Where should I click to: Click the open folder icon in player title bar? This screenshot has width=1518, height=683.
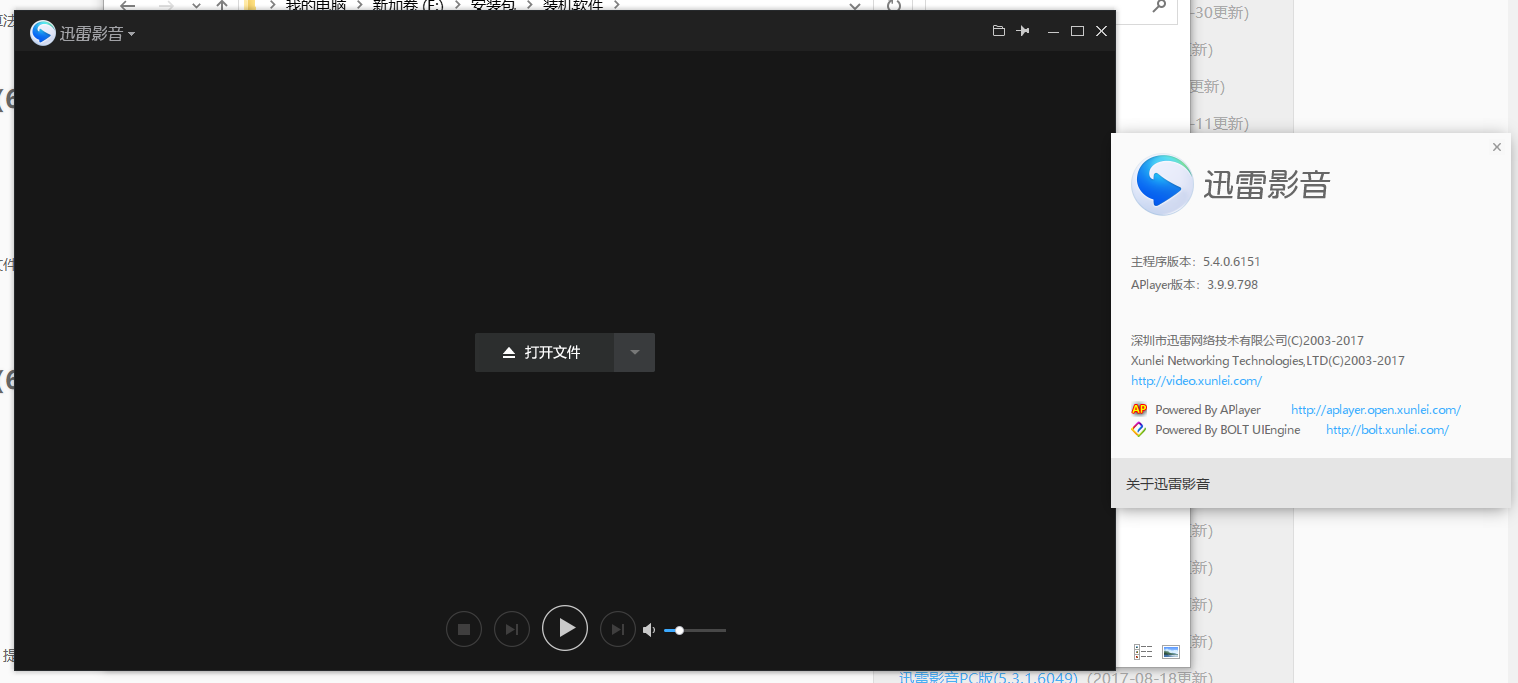[998, 32]
